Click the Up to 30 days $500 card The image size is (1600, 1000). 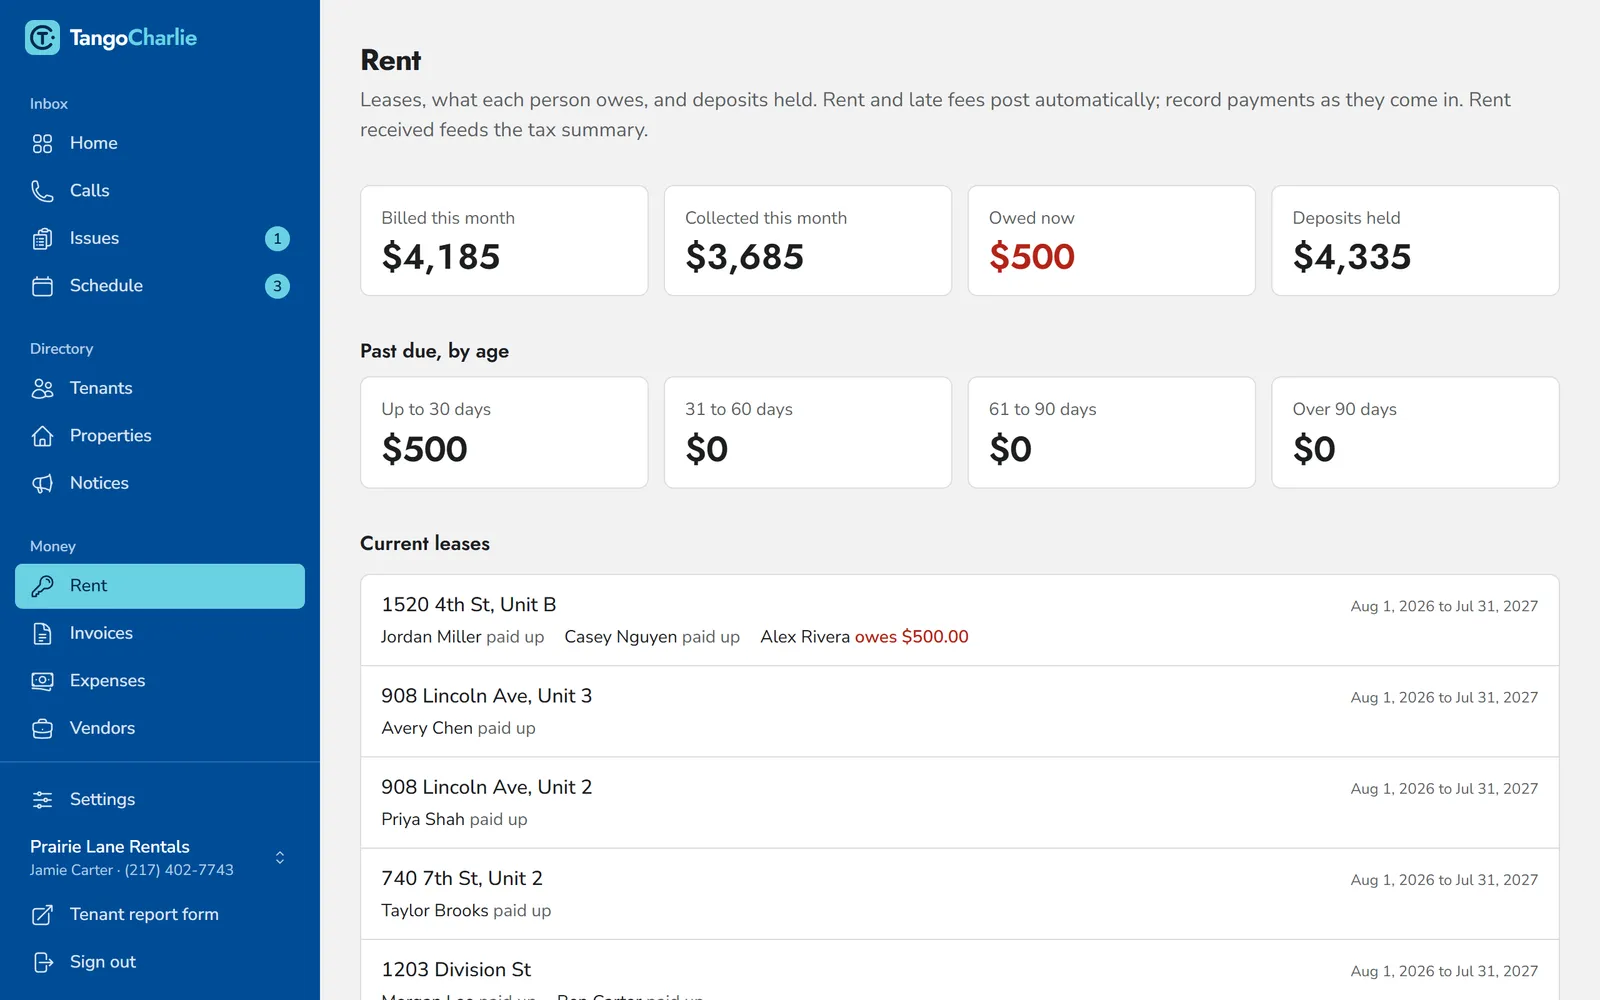click(x=504, y=432)
